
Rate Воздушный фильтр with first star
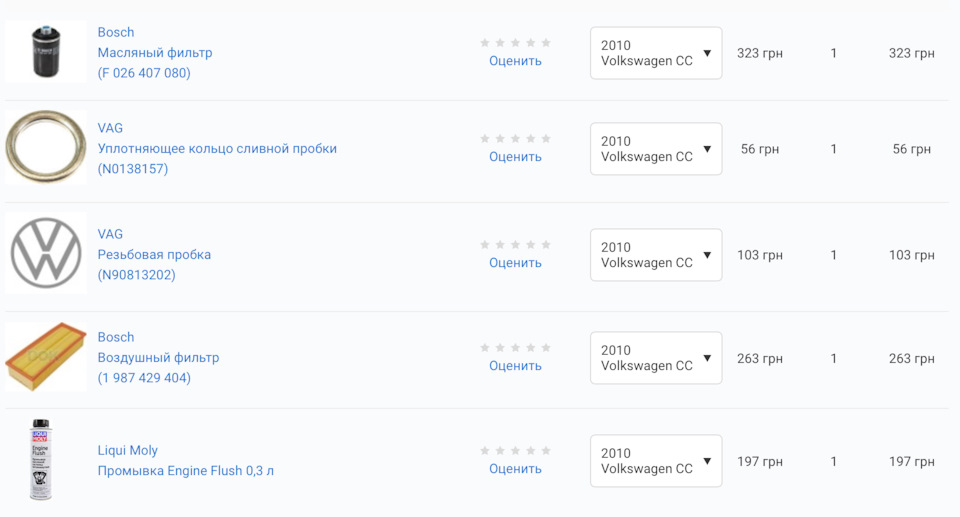pos(485,347)
